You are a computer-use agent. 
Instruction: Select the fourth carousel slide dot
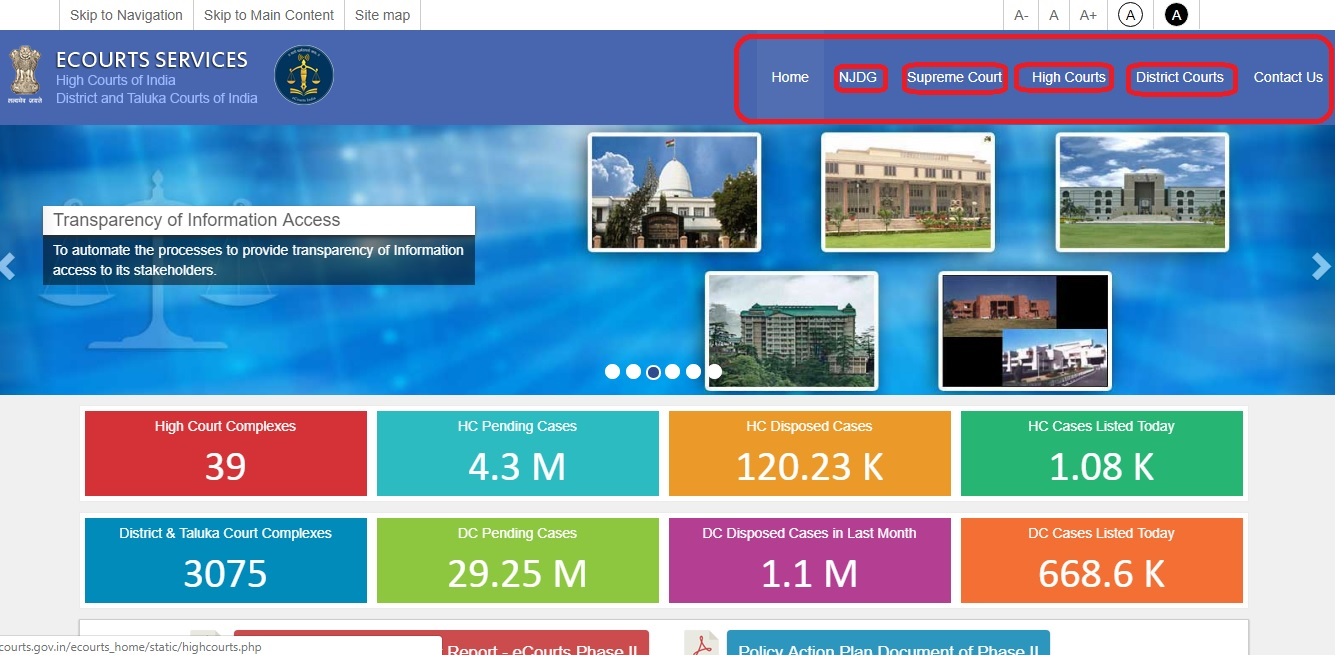674,371
